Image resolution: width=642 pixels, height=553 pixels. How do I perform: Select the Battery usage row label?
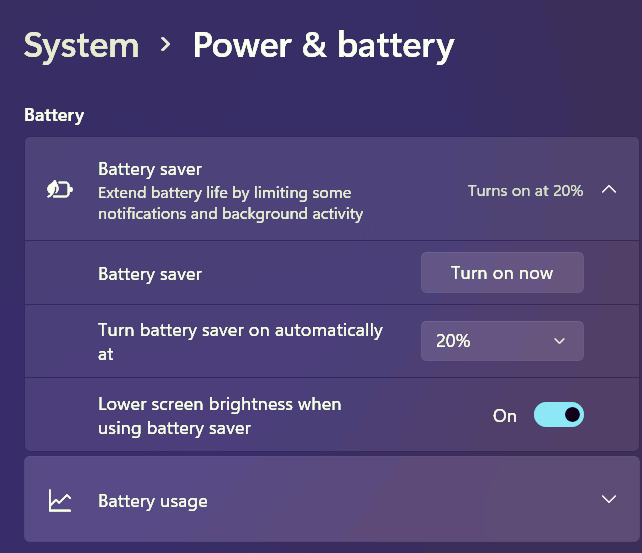[x=152, y=501]
